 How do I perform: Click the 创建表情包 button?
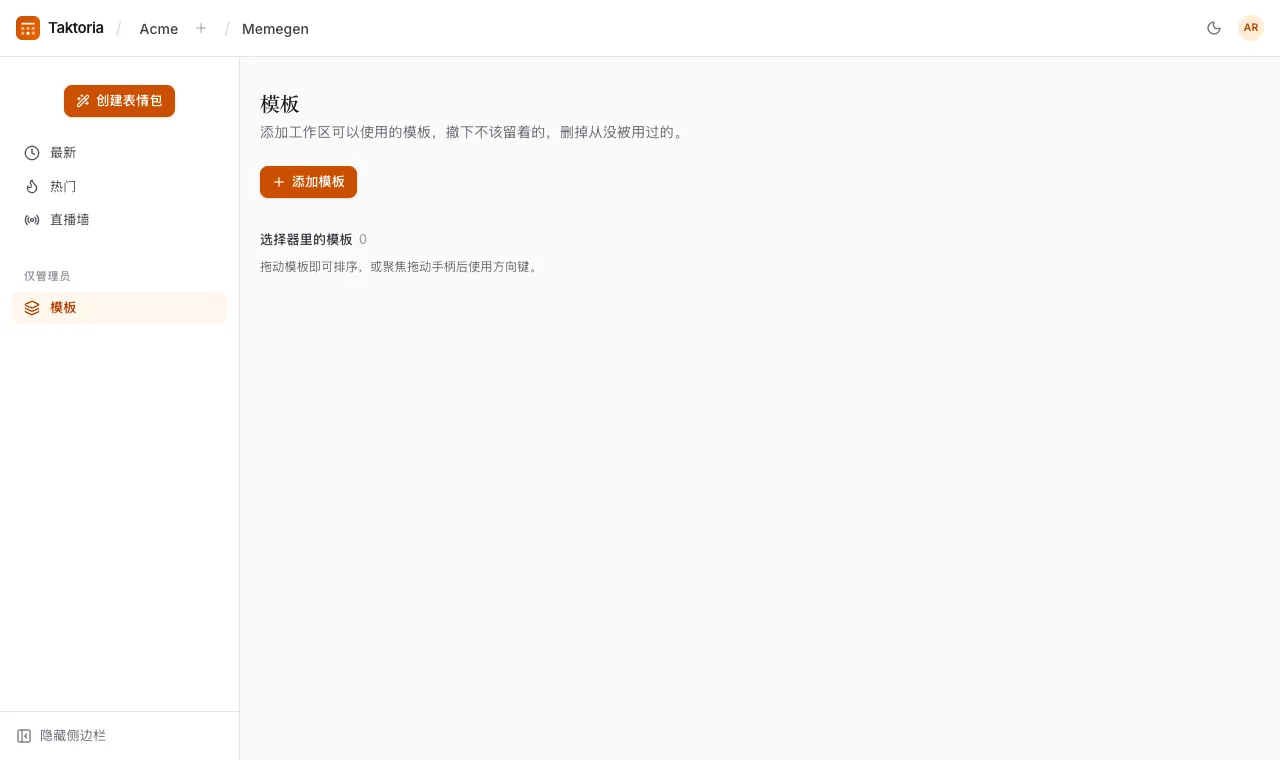tap(119, 101)
